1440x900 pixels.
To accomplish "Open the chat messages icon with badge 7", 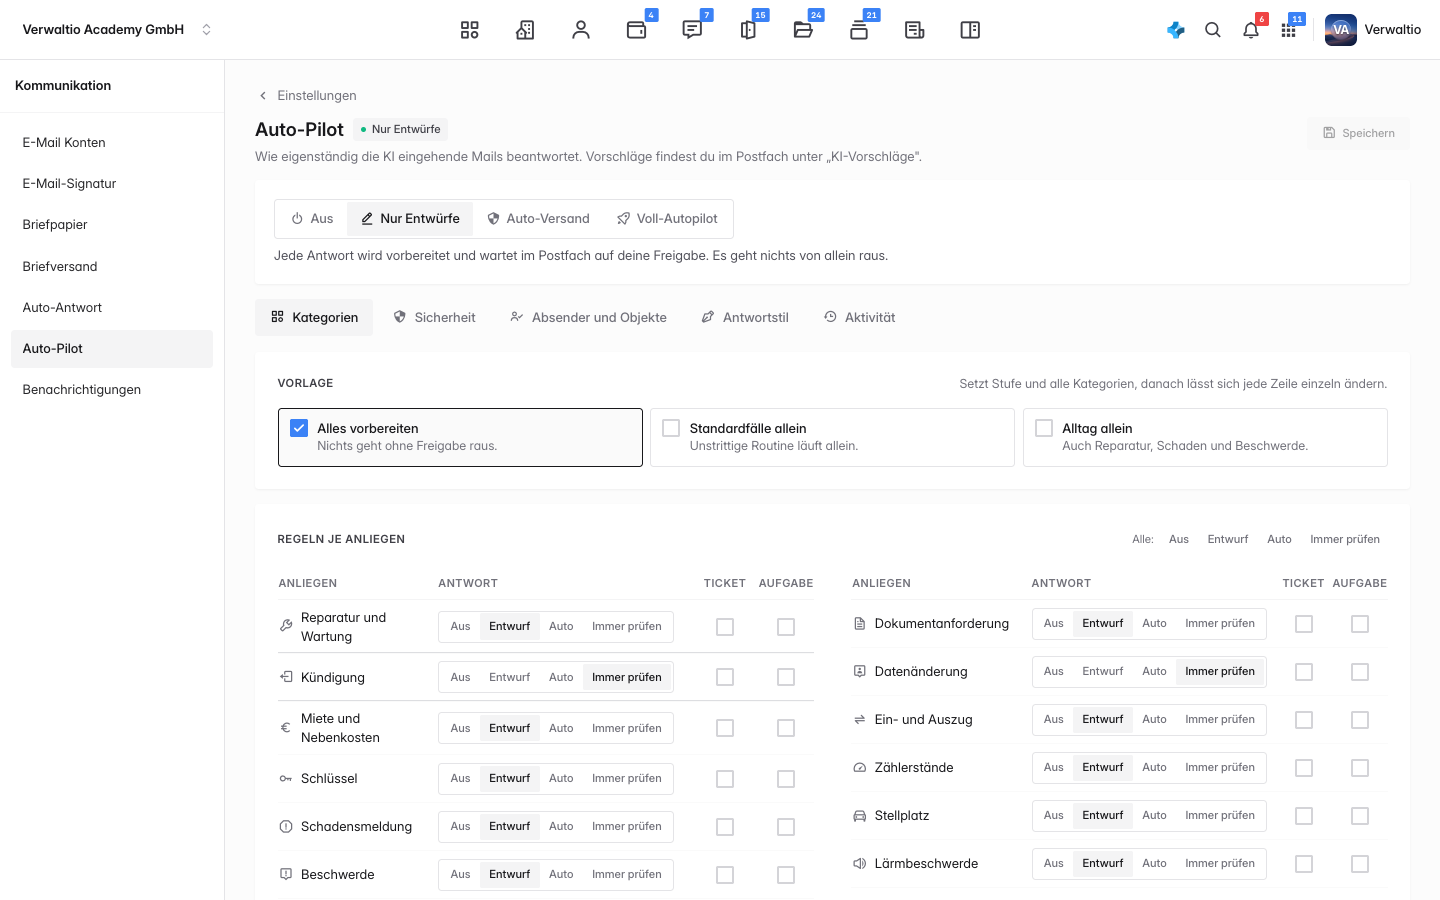I will [x=692, y=30].
